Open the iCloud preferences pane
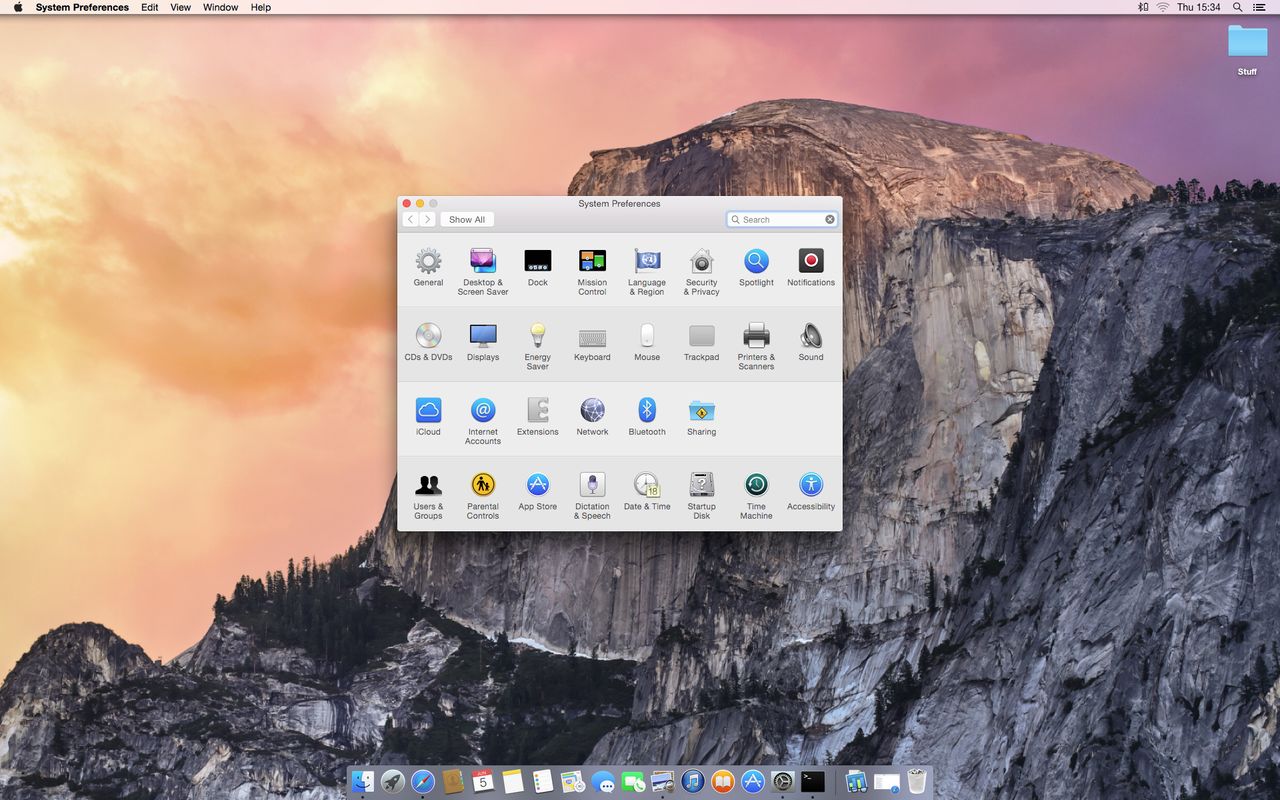The width and height of the screenshot is (1280, 800). pos(428,417)
